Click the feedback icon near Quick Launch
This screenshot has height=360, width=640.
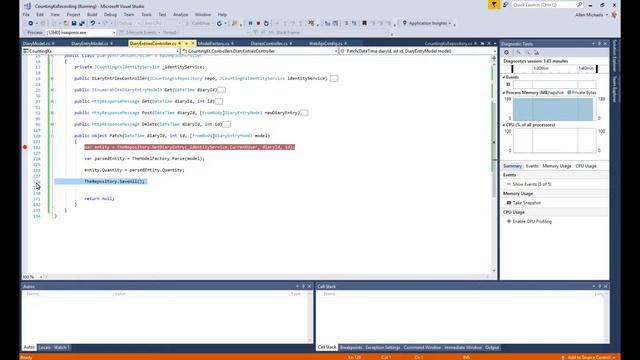click(505, 4)
